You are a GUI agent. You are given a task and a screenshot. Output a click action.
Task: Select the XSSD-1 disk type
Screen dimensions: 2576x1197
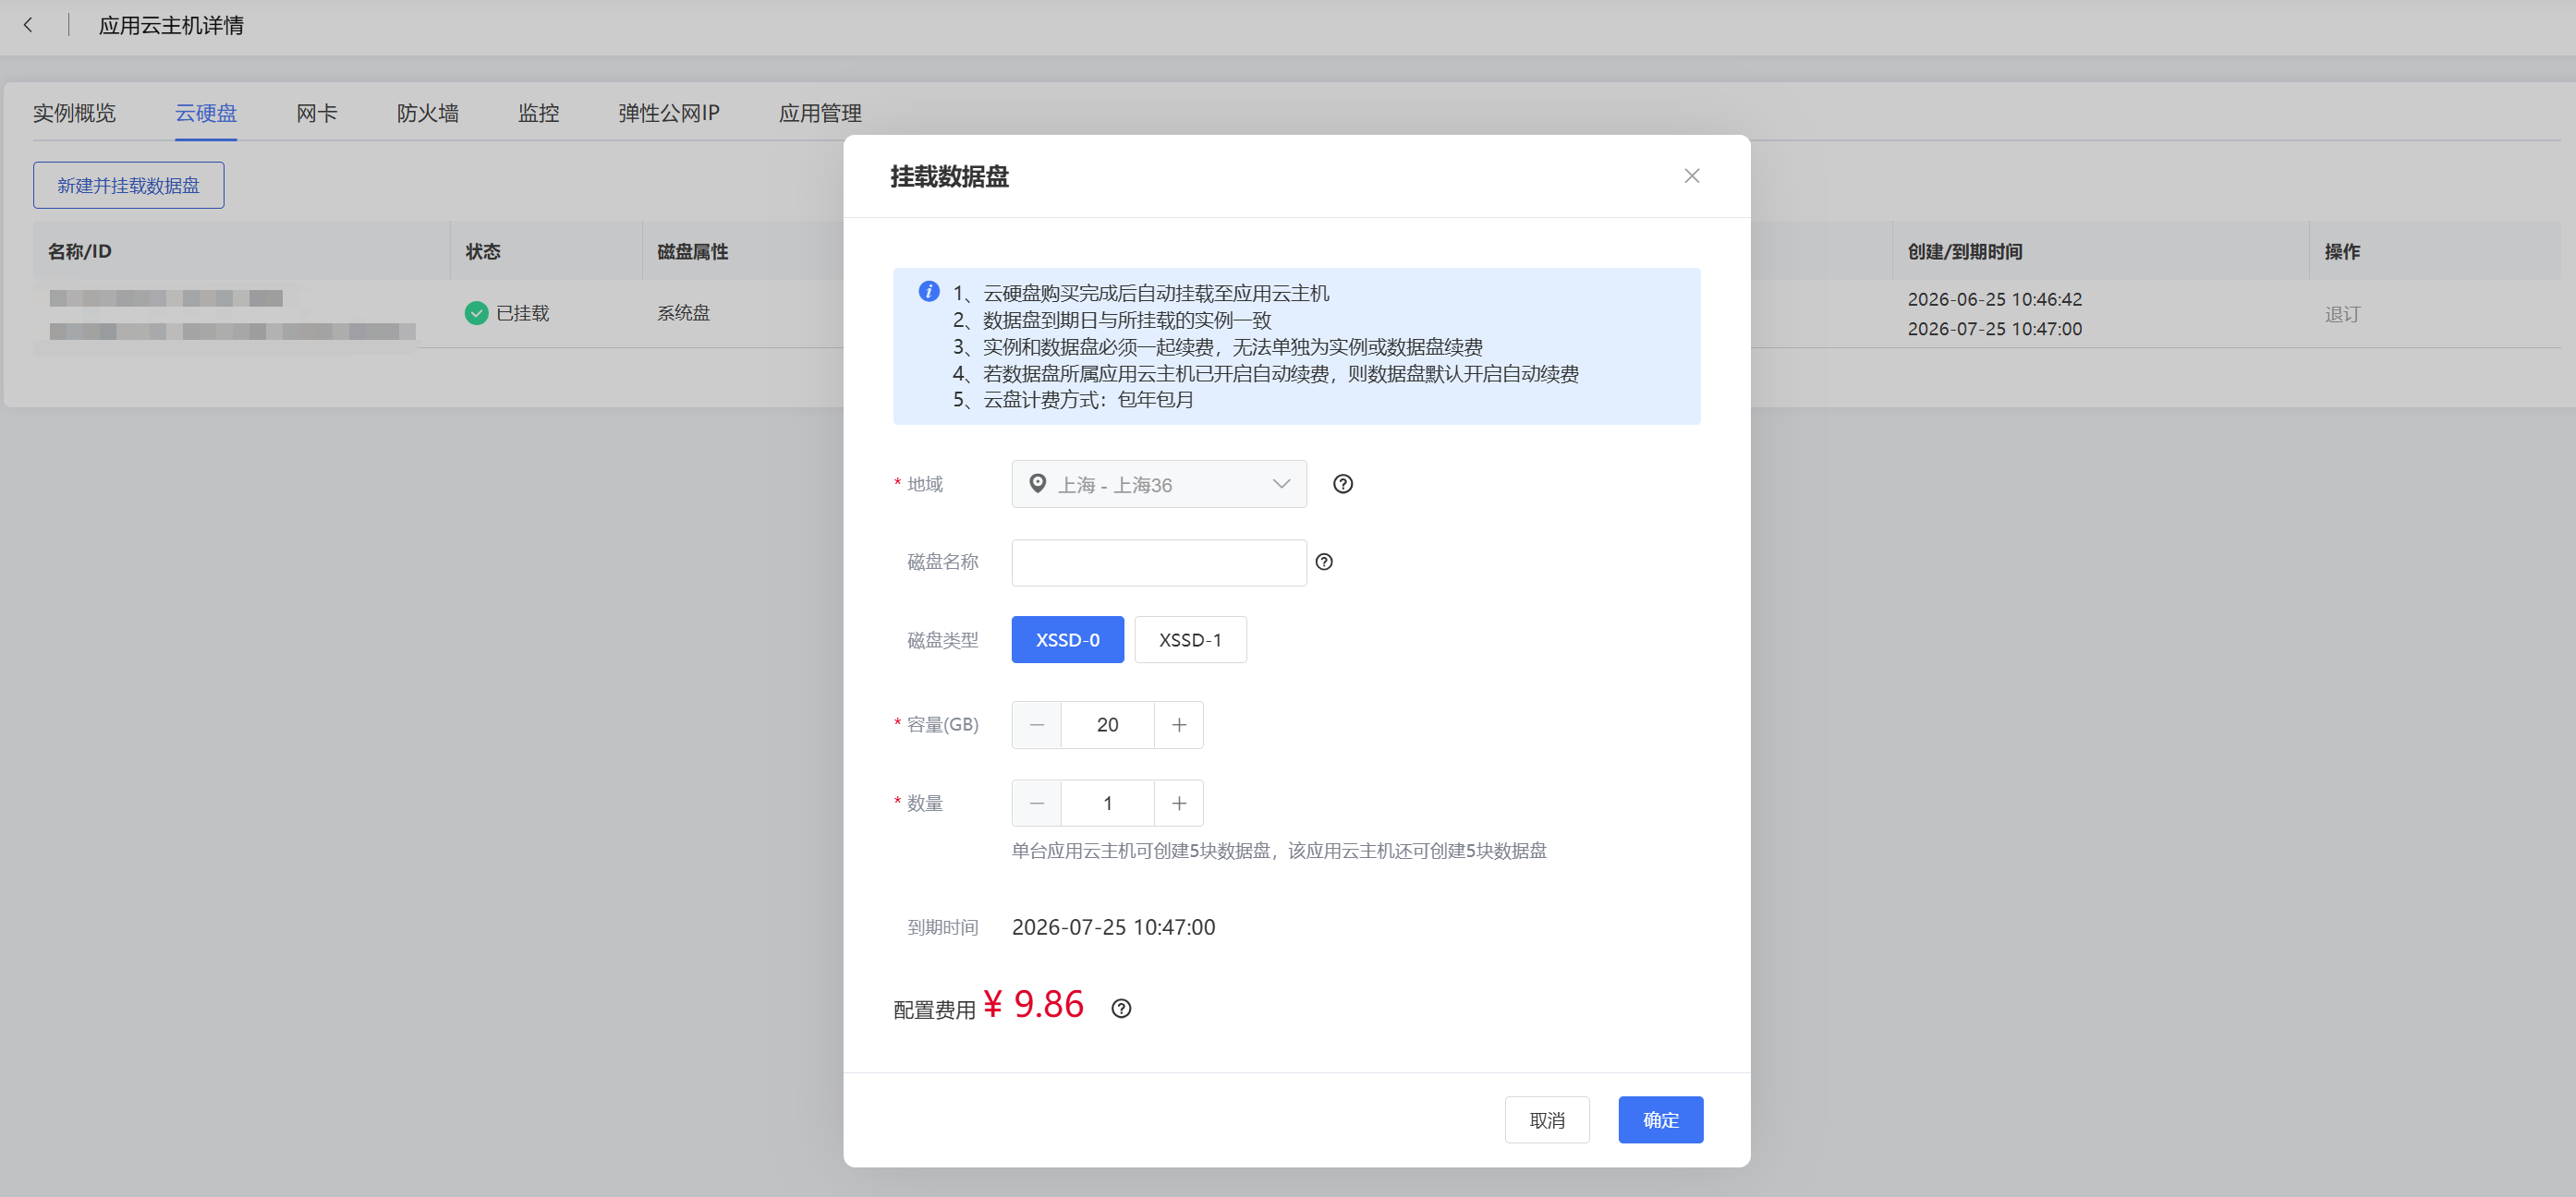pyautogui.click(x=1190, y=640)
